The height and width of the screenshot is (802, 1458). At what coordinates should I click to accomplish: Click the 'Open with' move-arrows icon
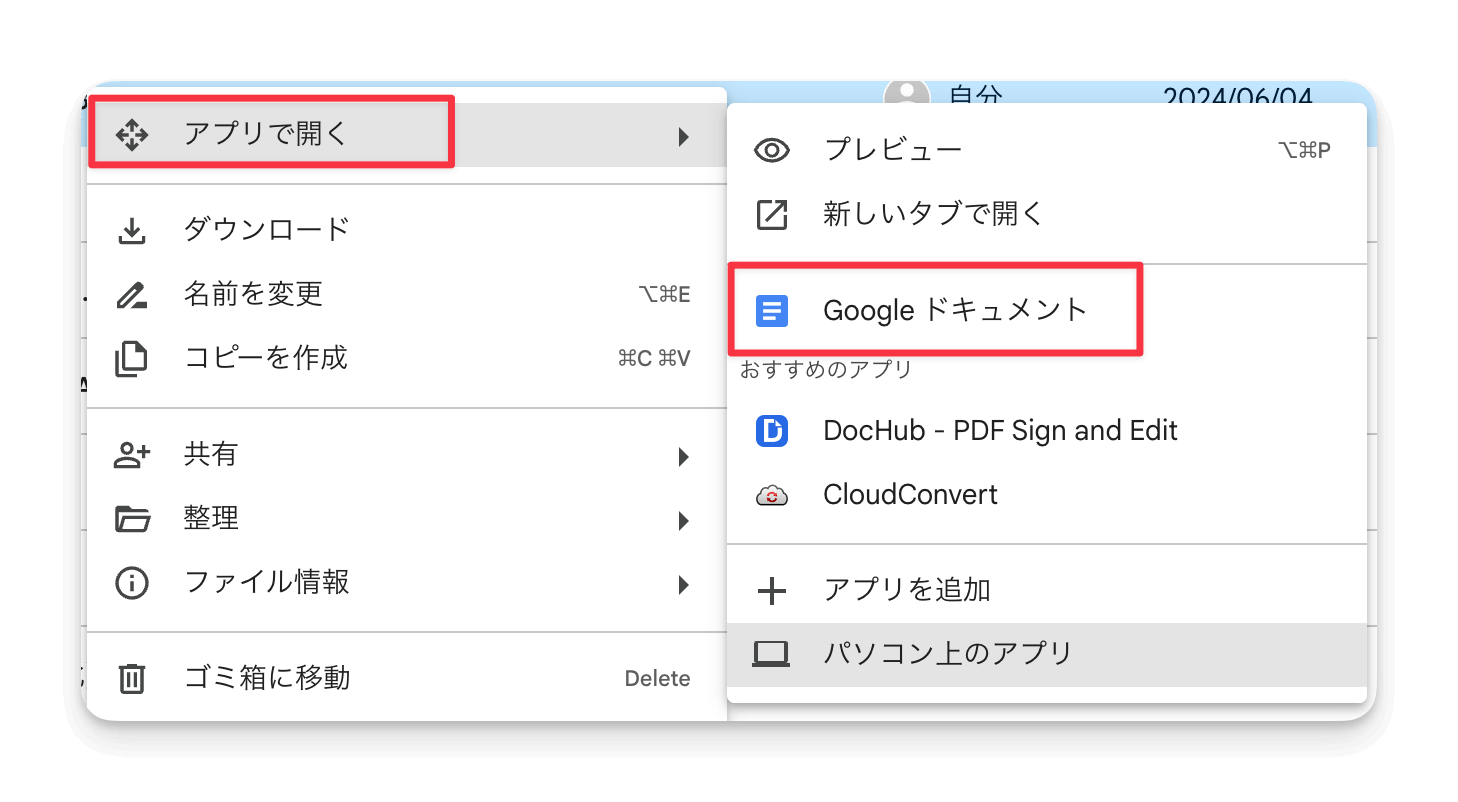coord(132,134)
